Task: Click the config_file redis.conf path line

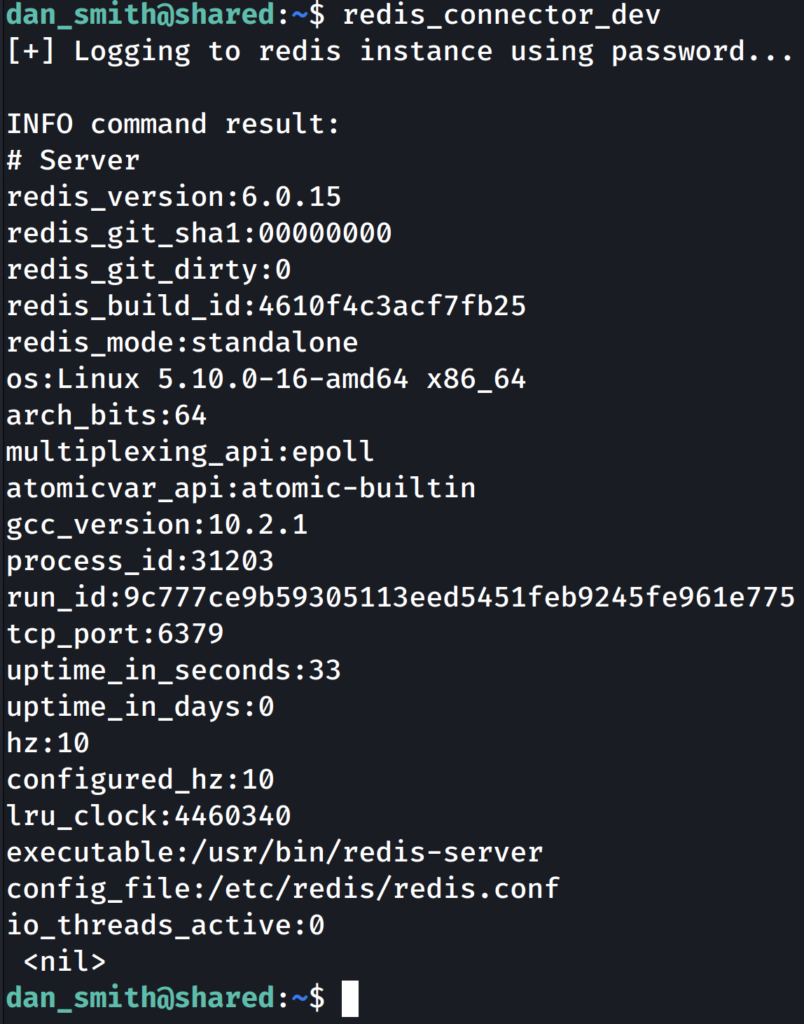Action: tap(282, 889)
